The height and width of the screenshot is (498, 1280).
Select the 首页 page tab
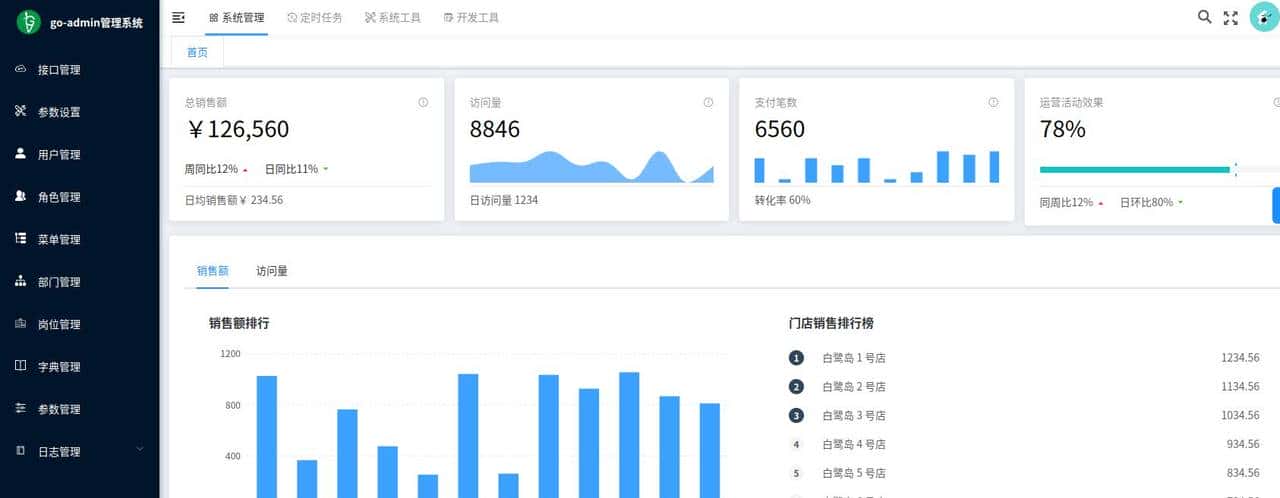point(198,53)
